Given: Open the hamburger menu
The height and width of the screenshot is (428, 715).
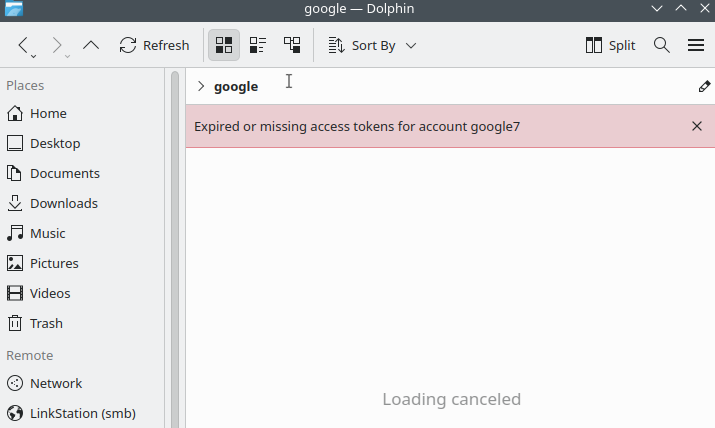Looking at the screenshot, I should pyautogui.click(x=696, y=45).
